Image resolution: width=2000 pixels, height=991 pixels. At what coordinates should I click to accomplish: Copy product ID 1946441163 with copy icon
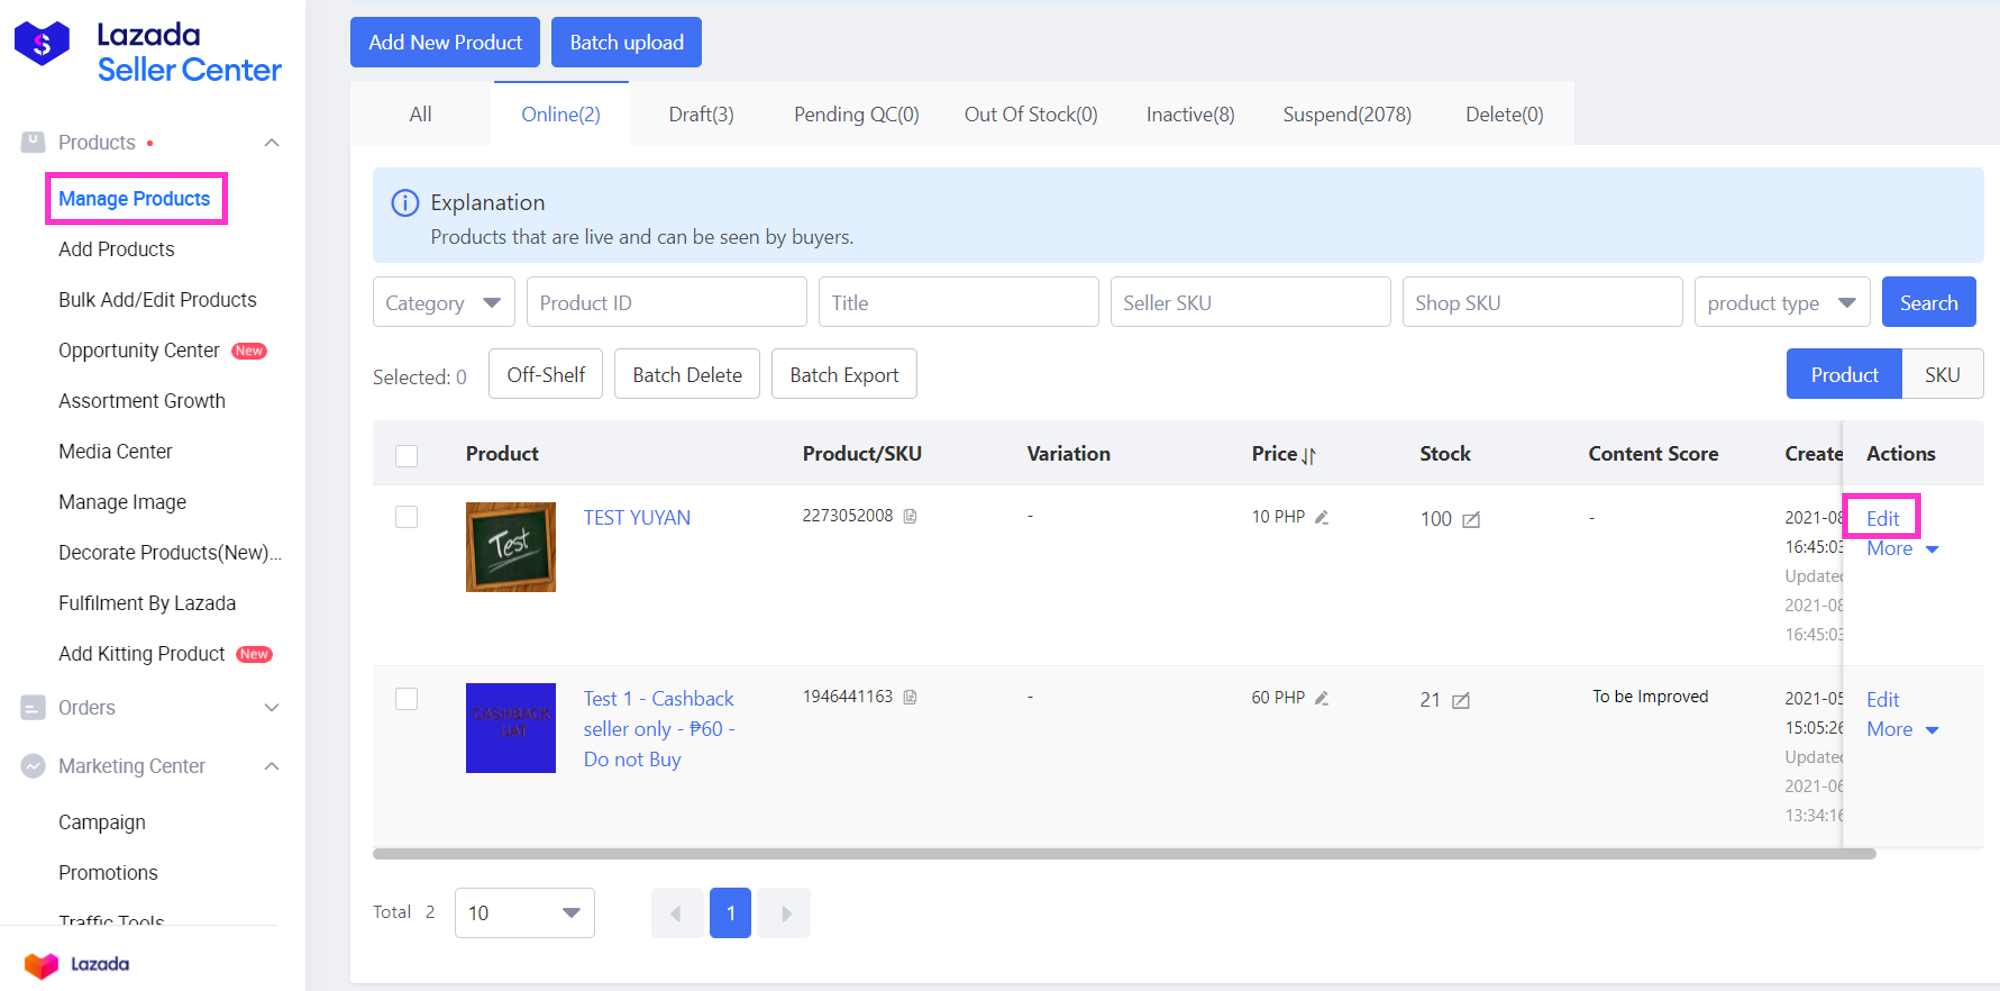(x=910, y=697)
